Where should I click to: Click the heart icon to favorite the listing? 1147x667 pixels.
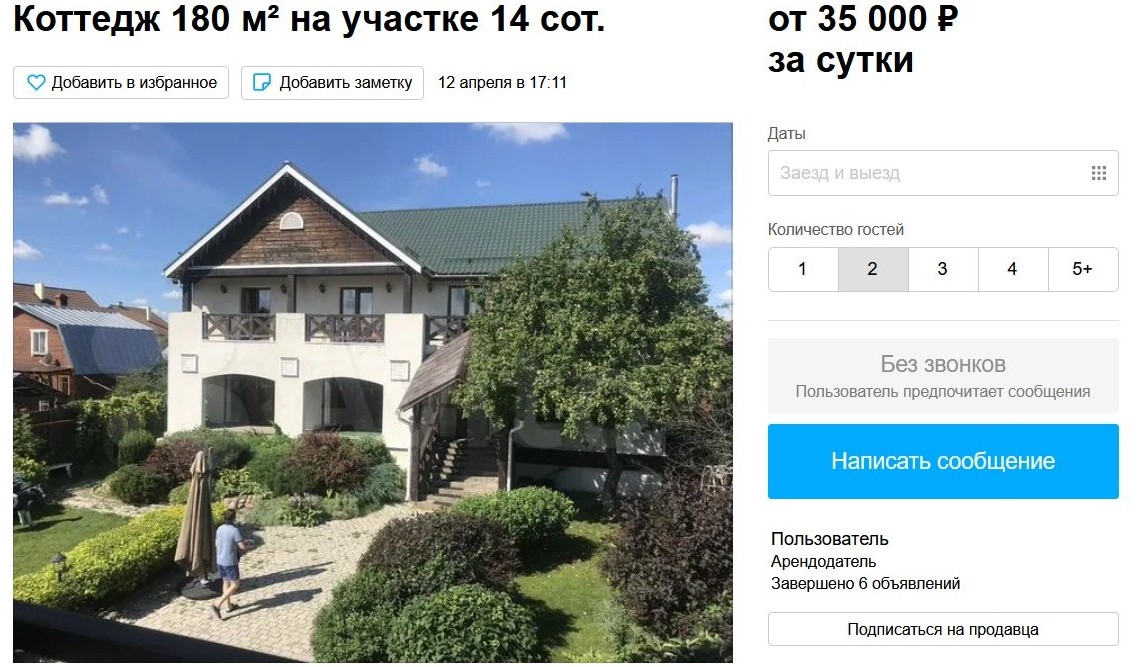pyautogui.click(x=37, y=83)
